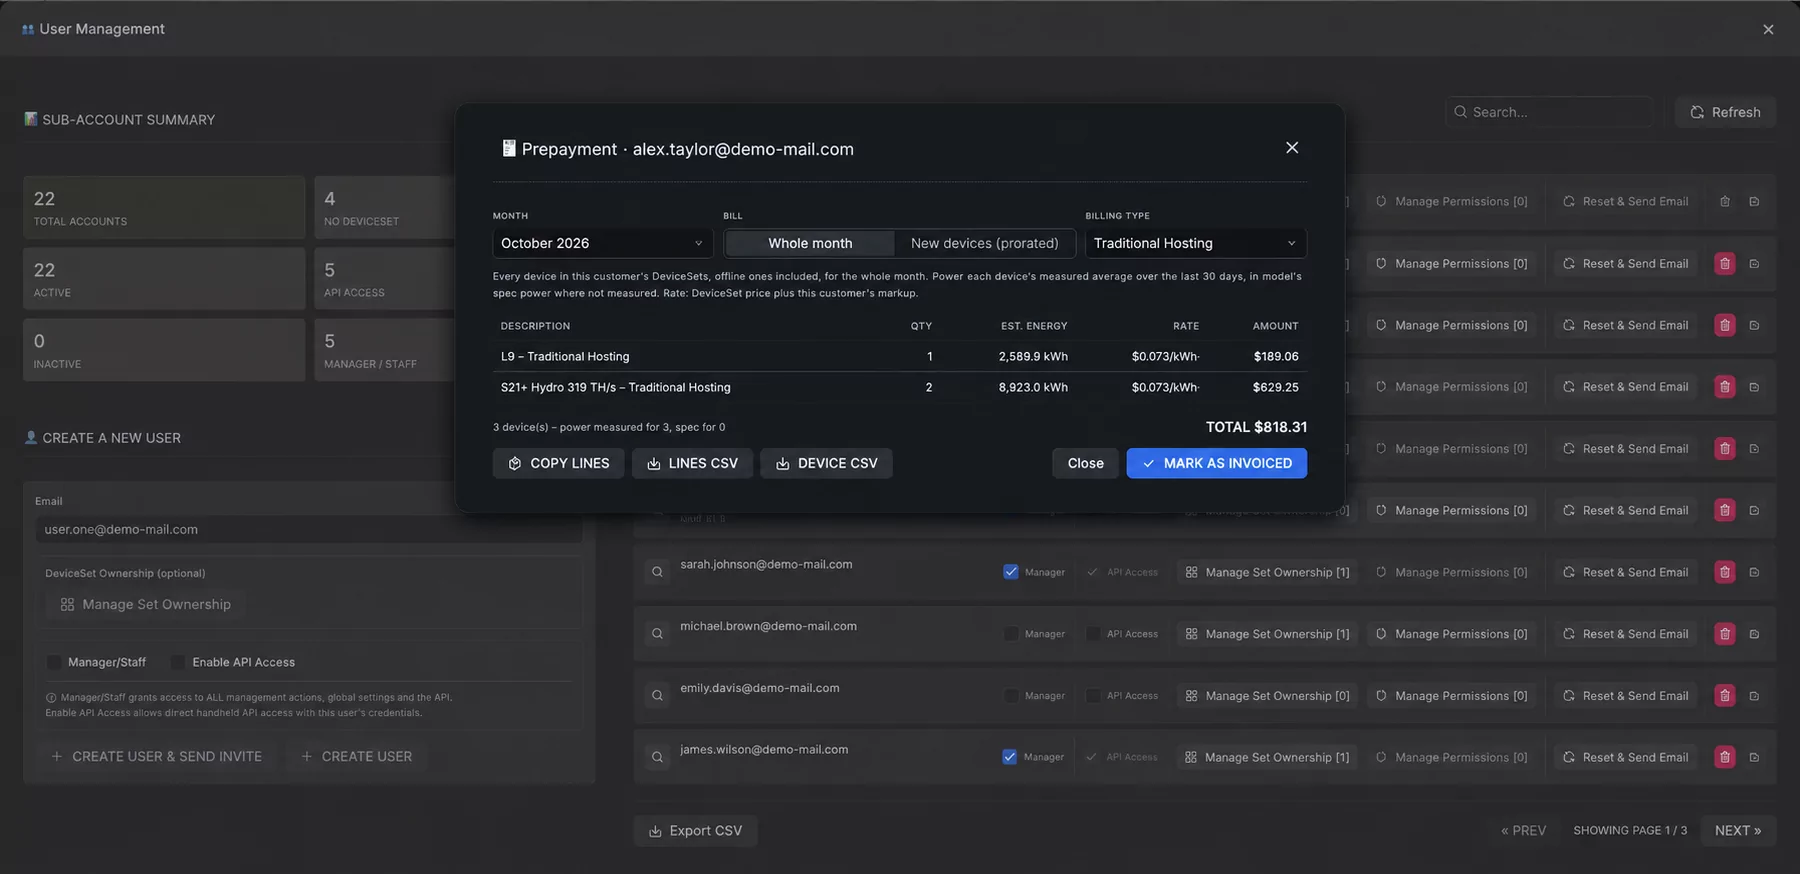Screen dimensions: 1800x874
Task: Close User Management window with top-right X
Action: 1768,29
